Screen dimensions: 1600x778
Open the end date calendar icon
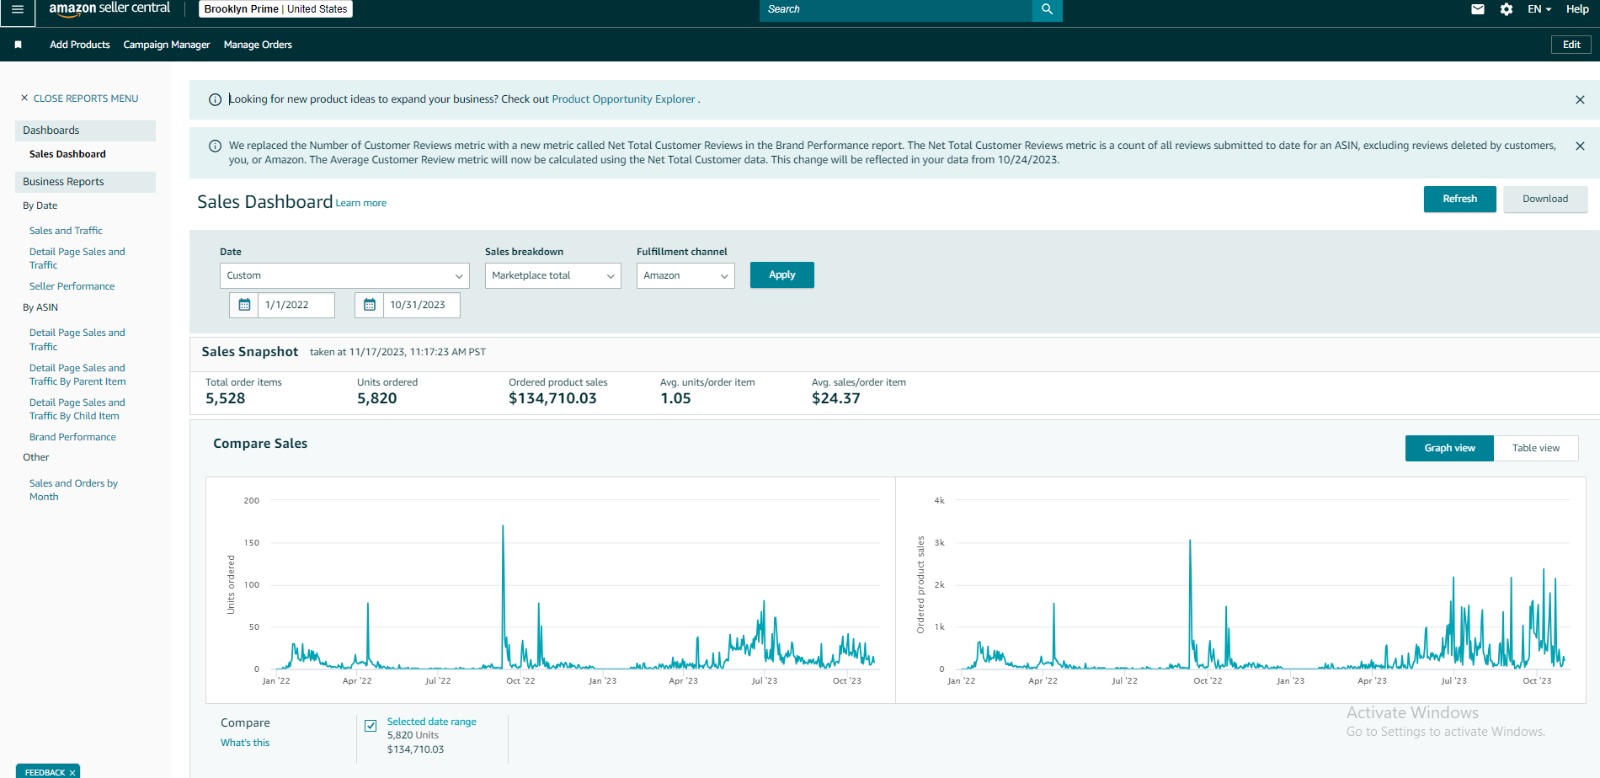[369, 305]
